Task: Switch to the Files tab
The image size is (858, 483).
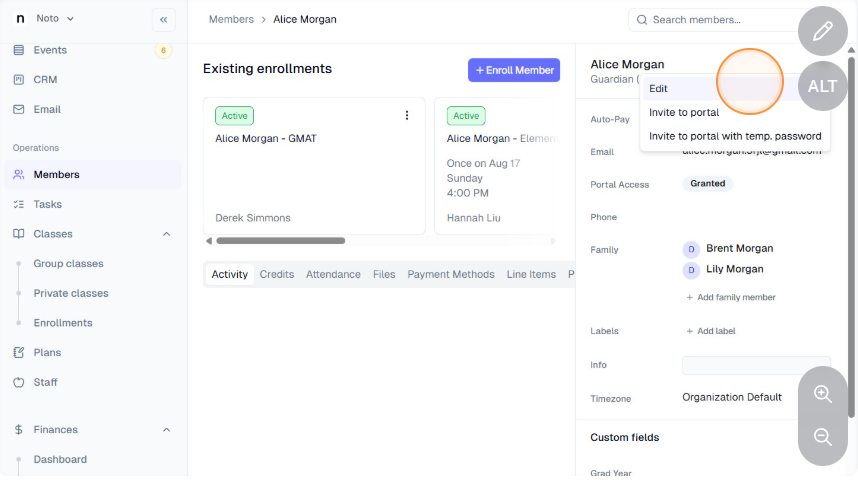Action: tap(384, 275)
